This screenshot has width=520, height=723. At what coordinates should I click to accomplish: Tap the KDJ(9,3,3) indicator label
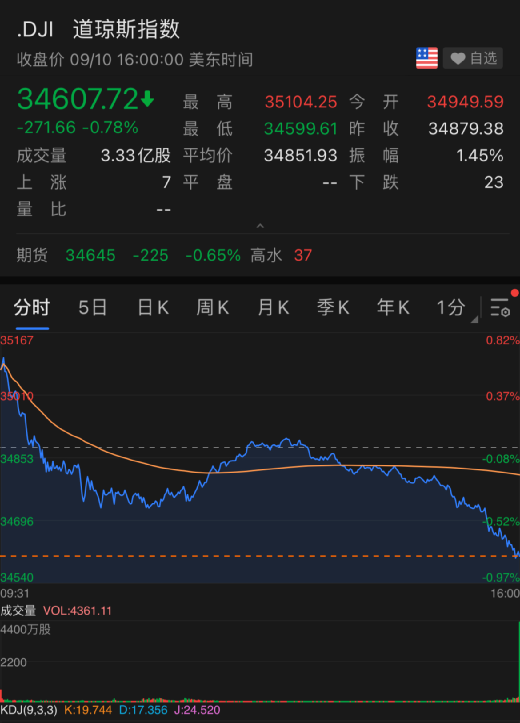coord(29,710)
